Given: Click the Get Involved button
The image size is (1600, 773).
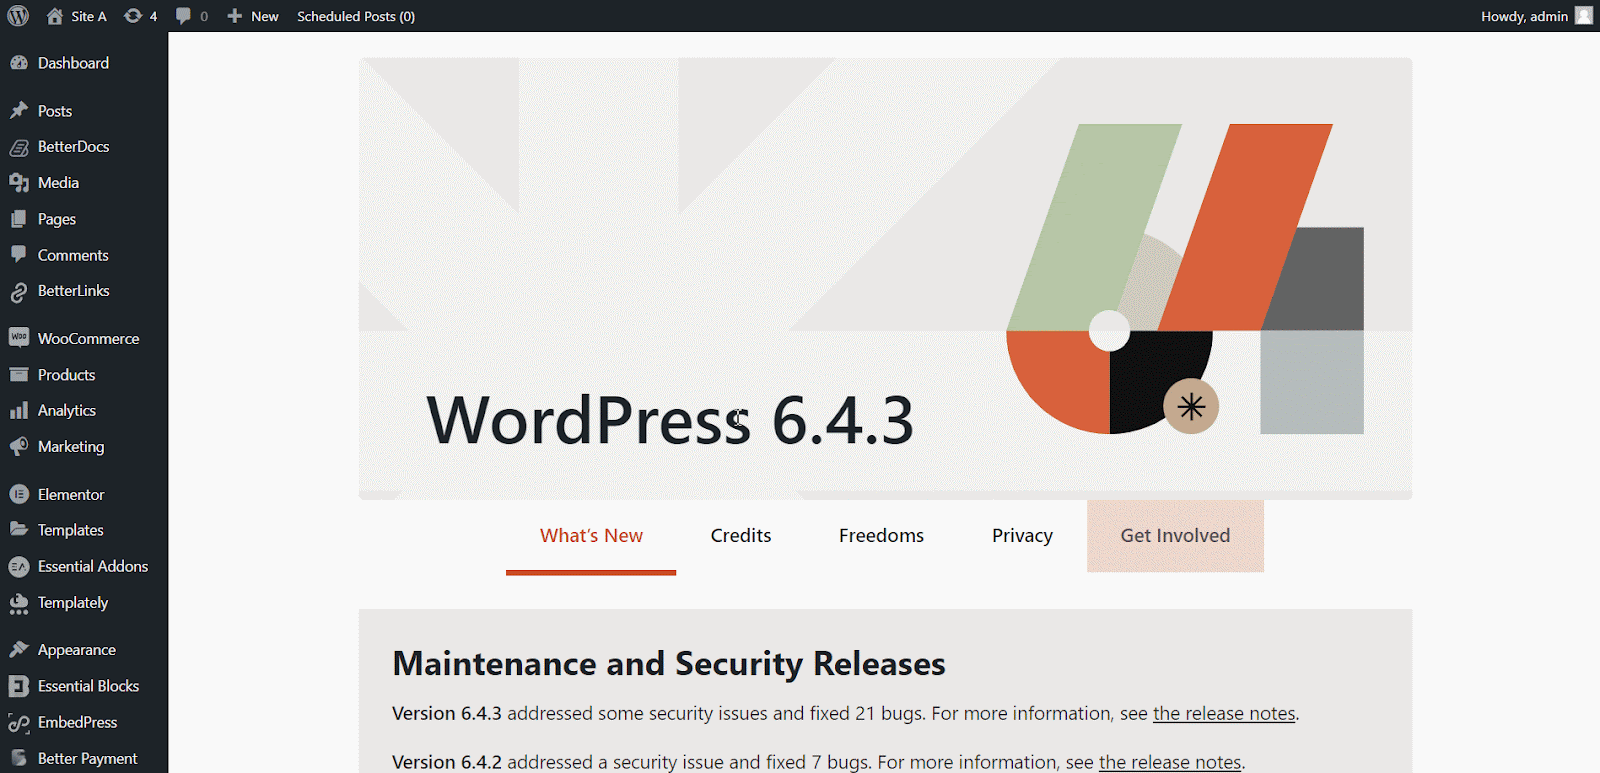Looking at the screenshot, I should tap(1175, 536).
